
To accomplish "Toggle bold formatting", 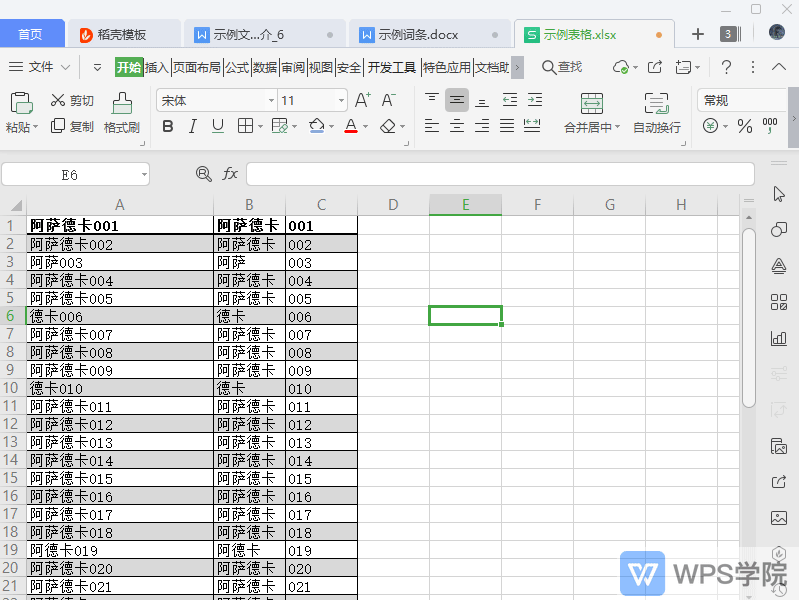I will (168, 126).
